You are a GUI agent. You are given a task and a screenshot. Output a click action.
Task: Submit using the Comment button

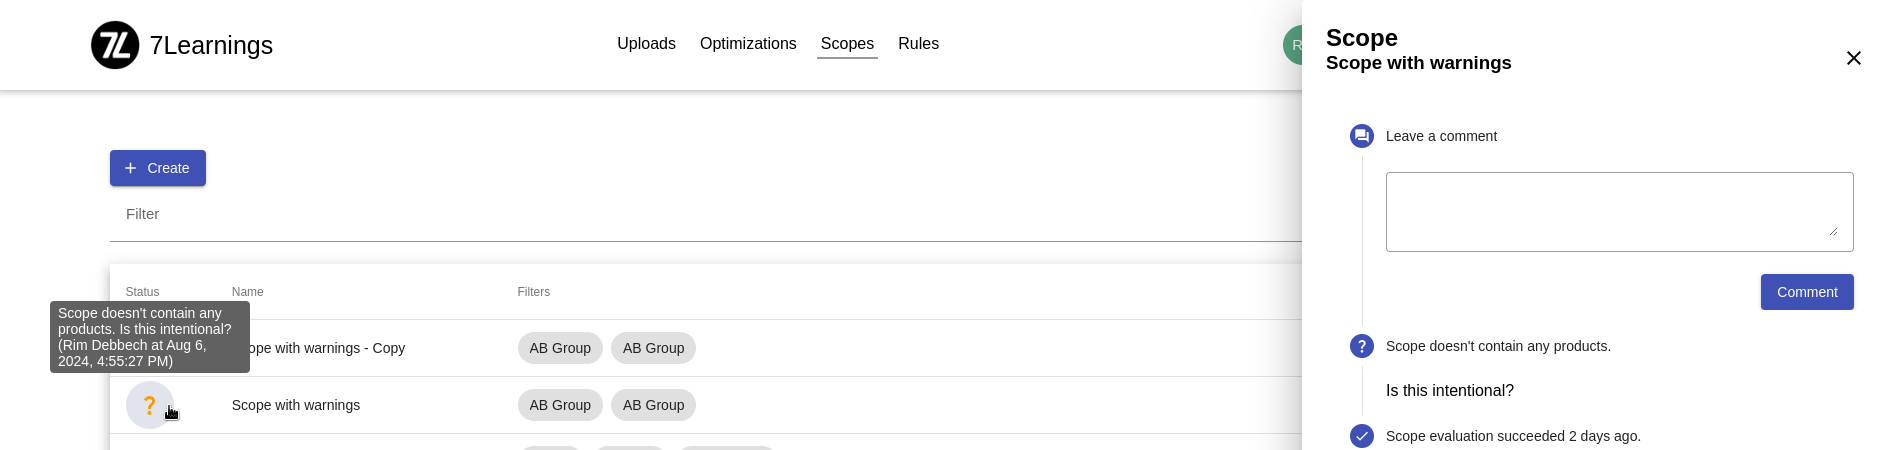coord(1807,292)
